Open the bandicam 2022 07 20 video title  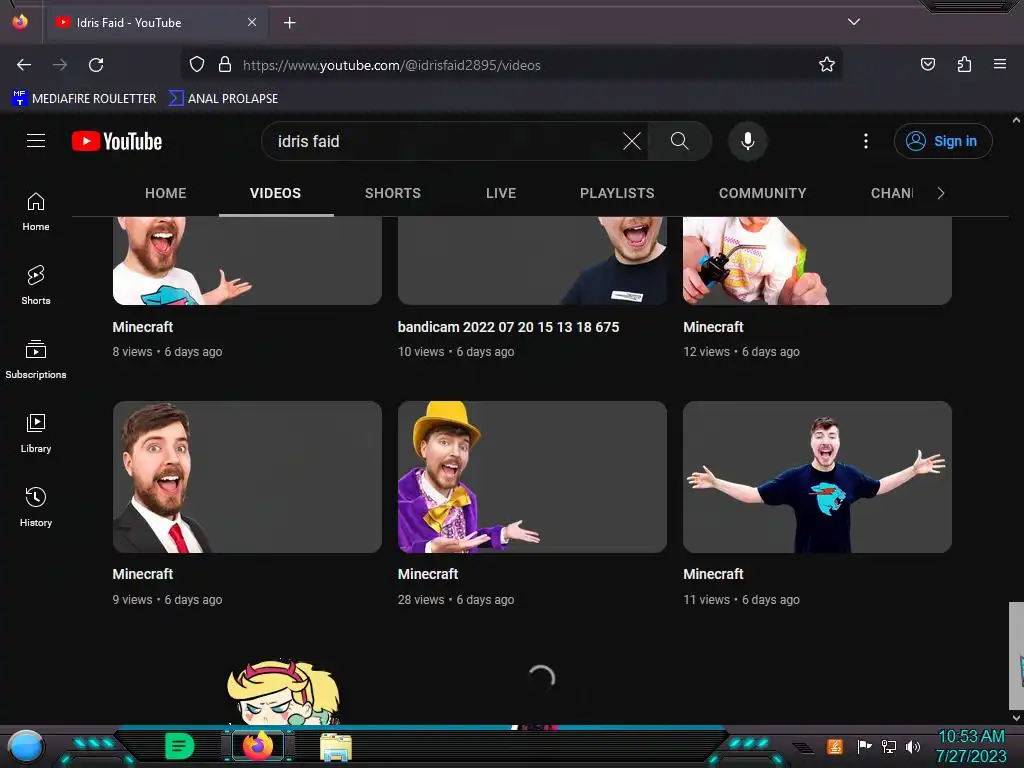pos(508,327)
